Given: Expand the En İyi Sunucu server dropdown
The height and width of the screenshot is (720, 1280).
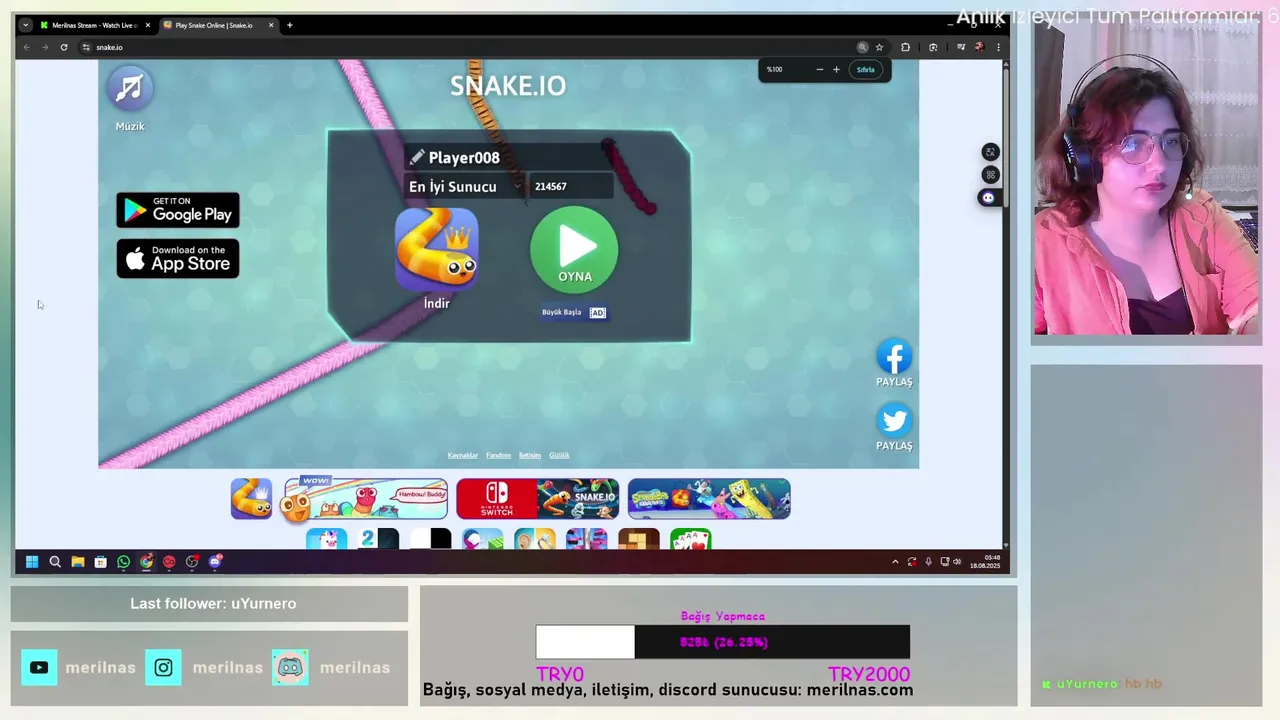Looking at the screenshot, I should [465, 186].
